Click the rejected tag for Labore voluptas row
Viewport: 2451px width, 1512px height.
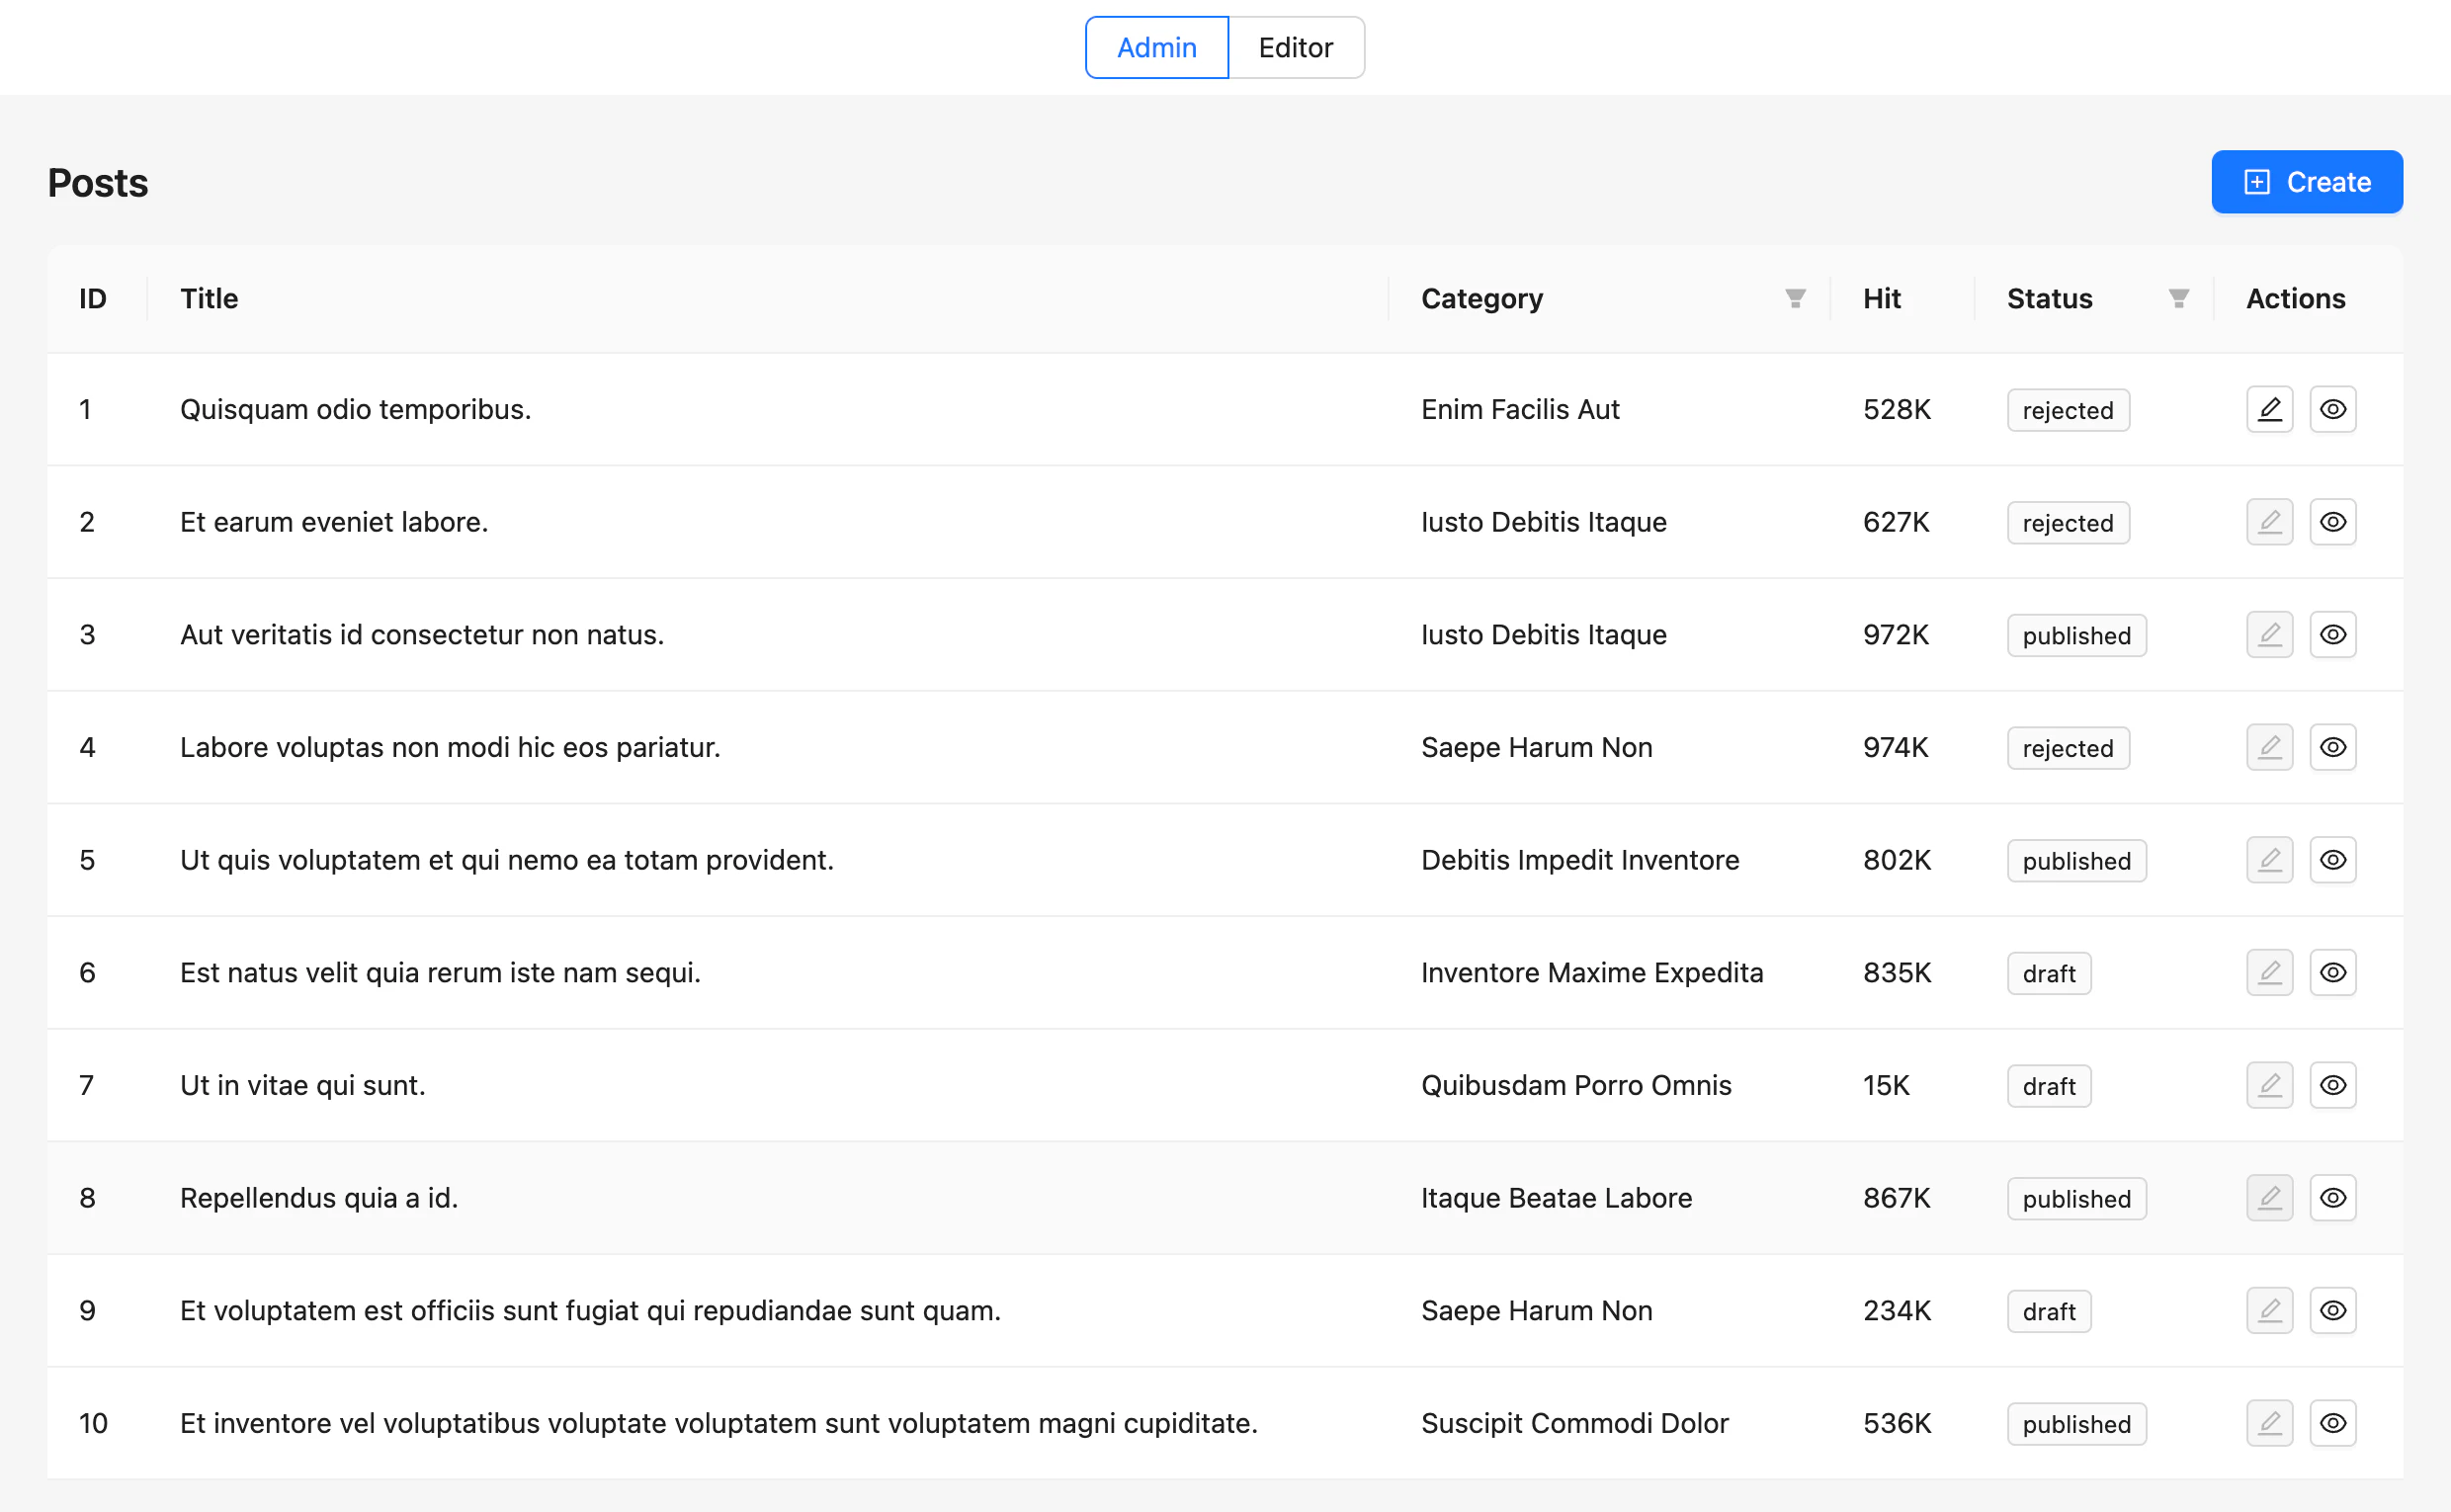pyautogui.click(x=2068, y=748)
